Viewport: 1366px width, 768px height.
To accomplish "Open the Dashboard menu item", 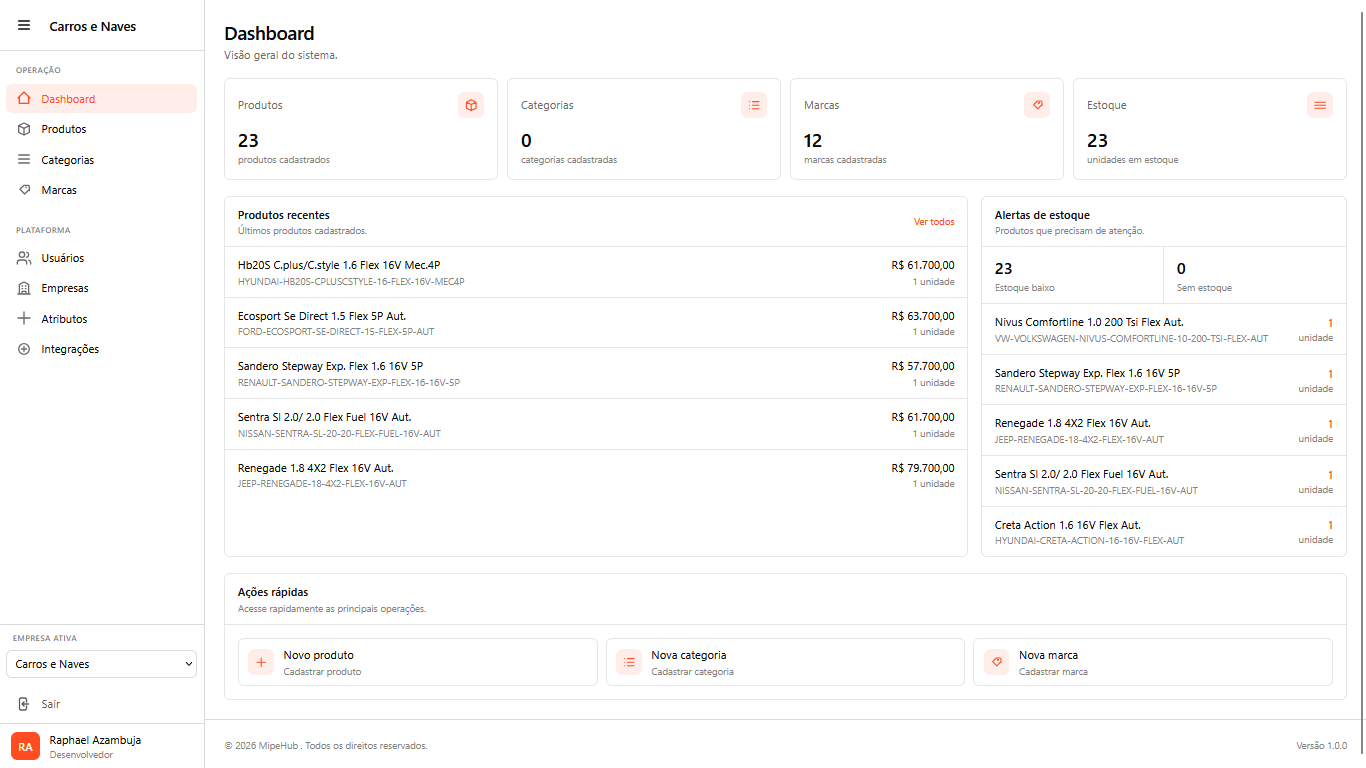I will pyautogui.click(x=101, y=99).
